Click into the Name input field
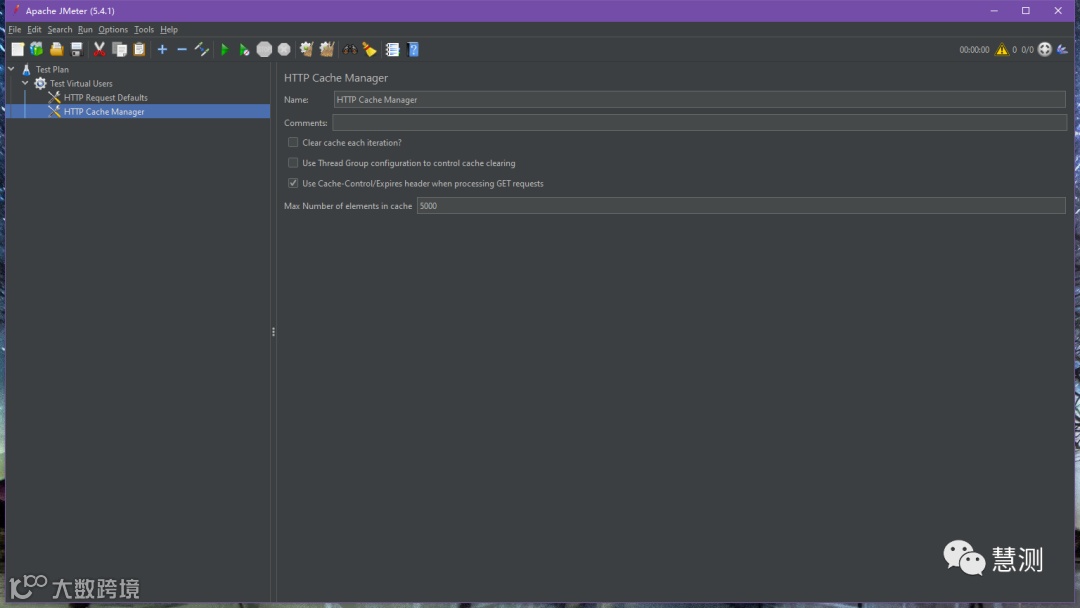 click(699, 100)
